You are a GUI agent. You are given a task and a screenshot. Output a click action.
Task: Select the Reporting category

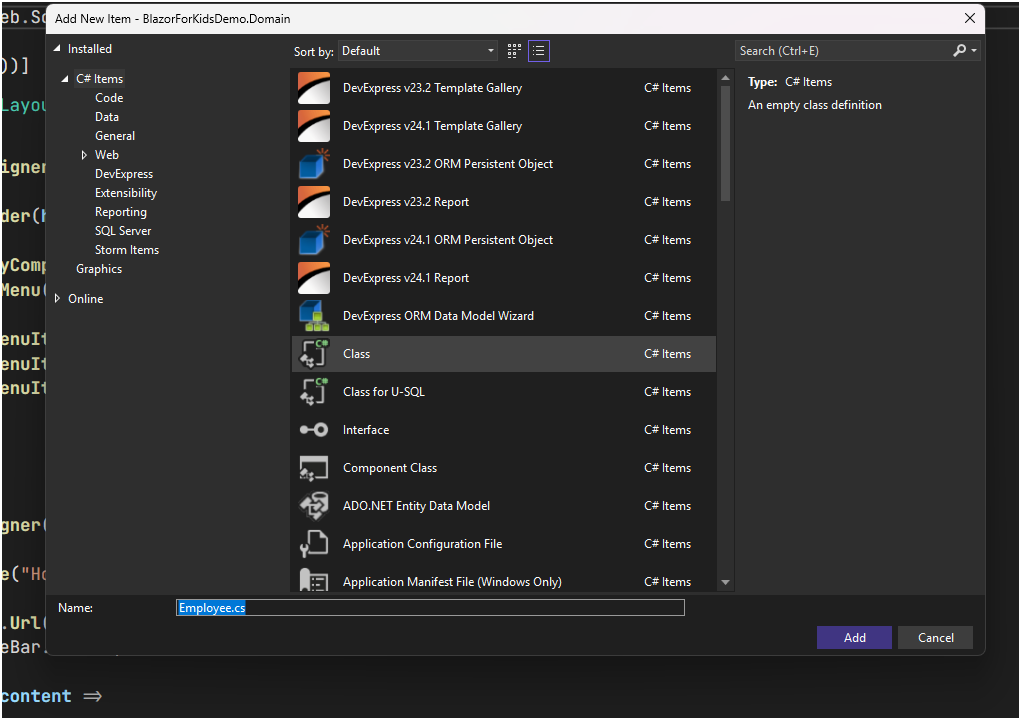(120, 212)
